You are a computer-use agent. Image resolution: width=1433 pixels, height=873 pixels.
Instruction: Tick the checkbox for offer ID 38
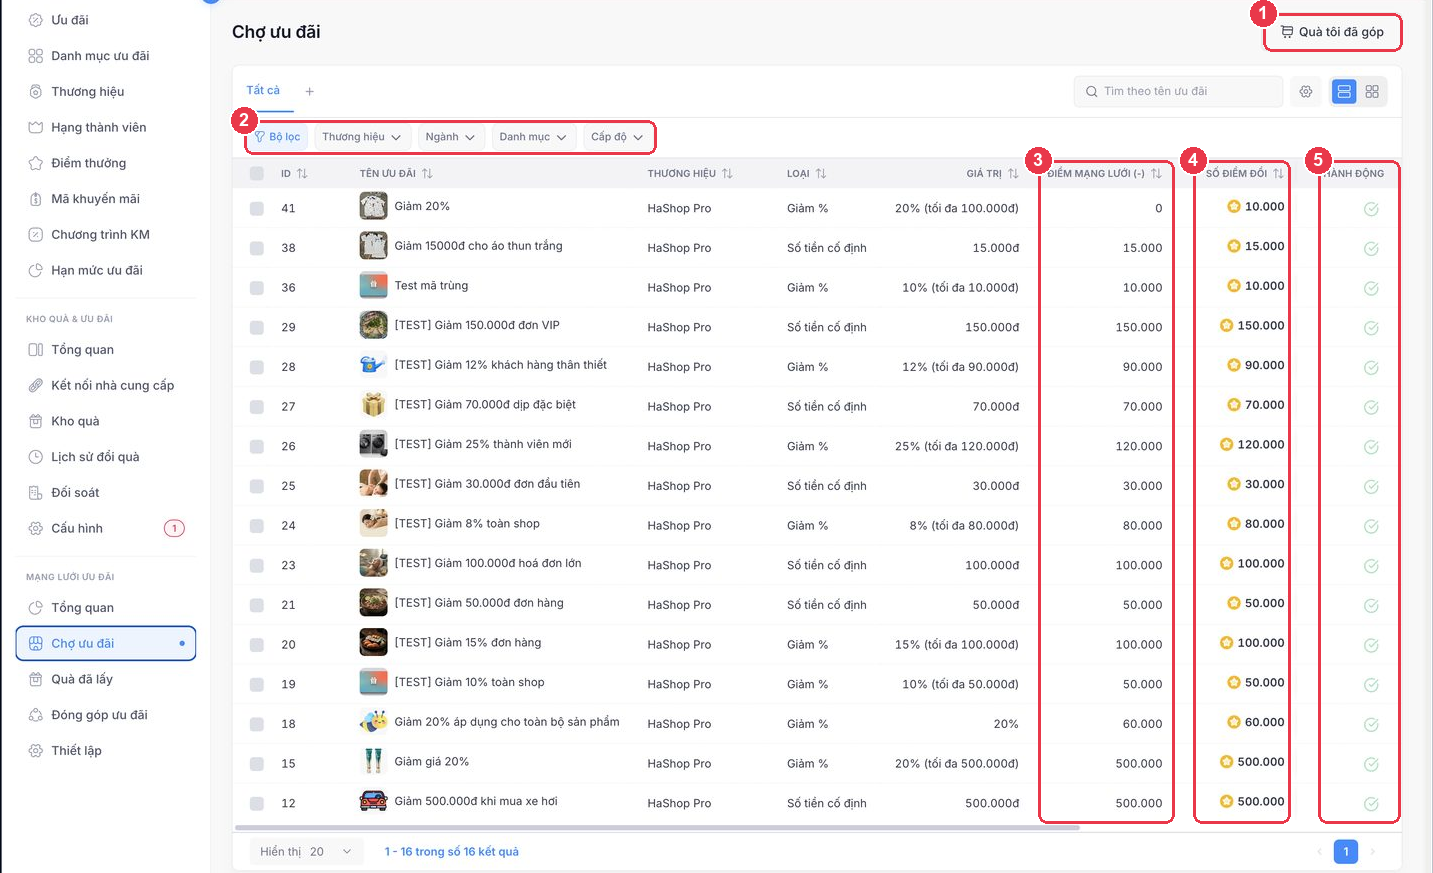tap(257, 248)
